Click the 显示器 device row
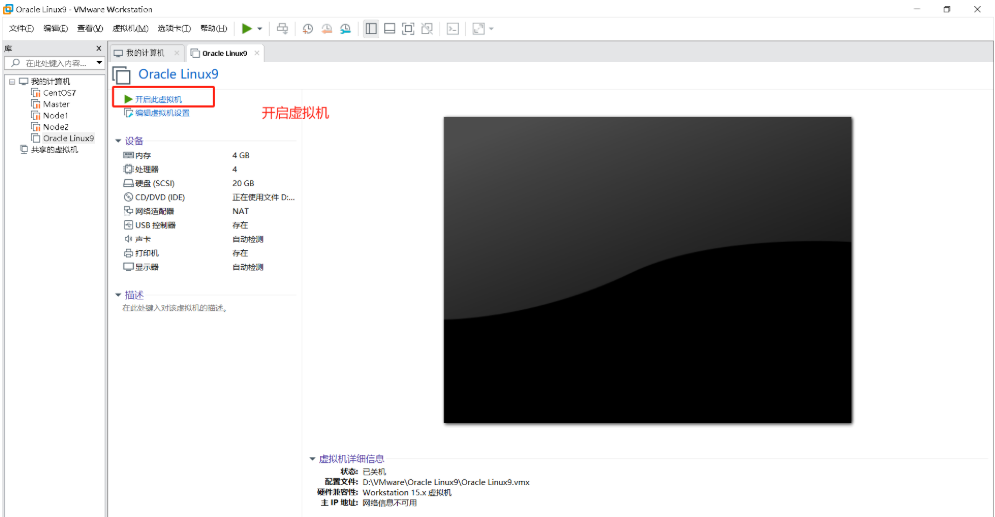Screen dimensions: 995x517 tap(209, 267)
